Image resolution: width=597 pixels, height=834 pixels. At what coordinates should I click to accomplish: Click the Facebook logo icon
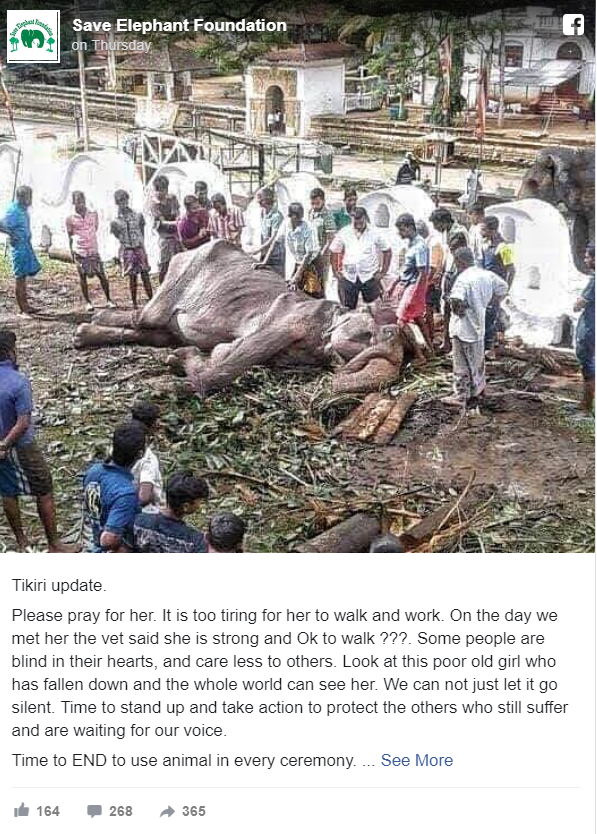pyautogui.click(x=573, y=24)
